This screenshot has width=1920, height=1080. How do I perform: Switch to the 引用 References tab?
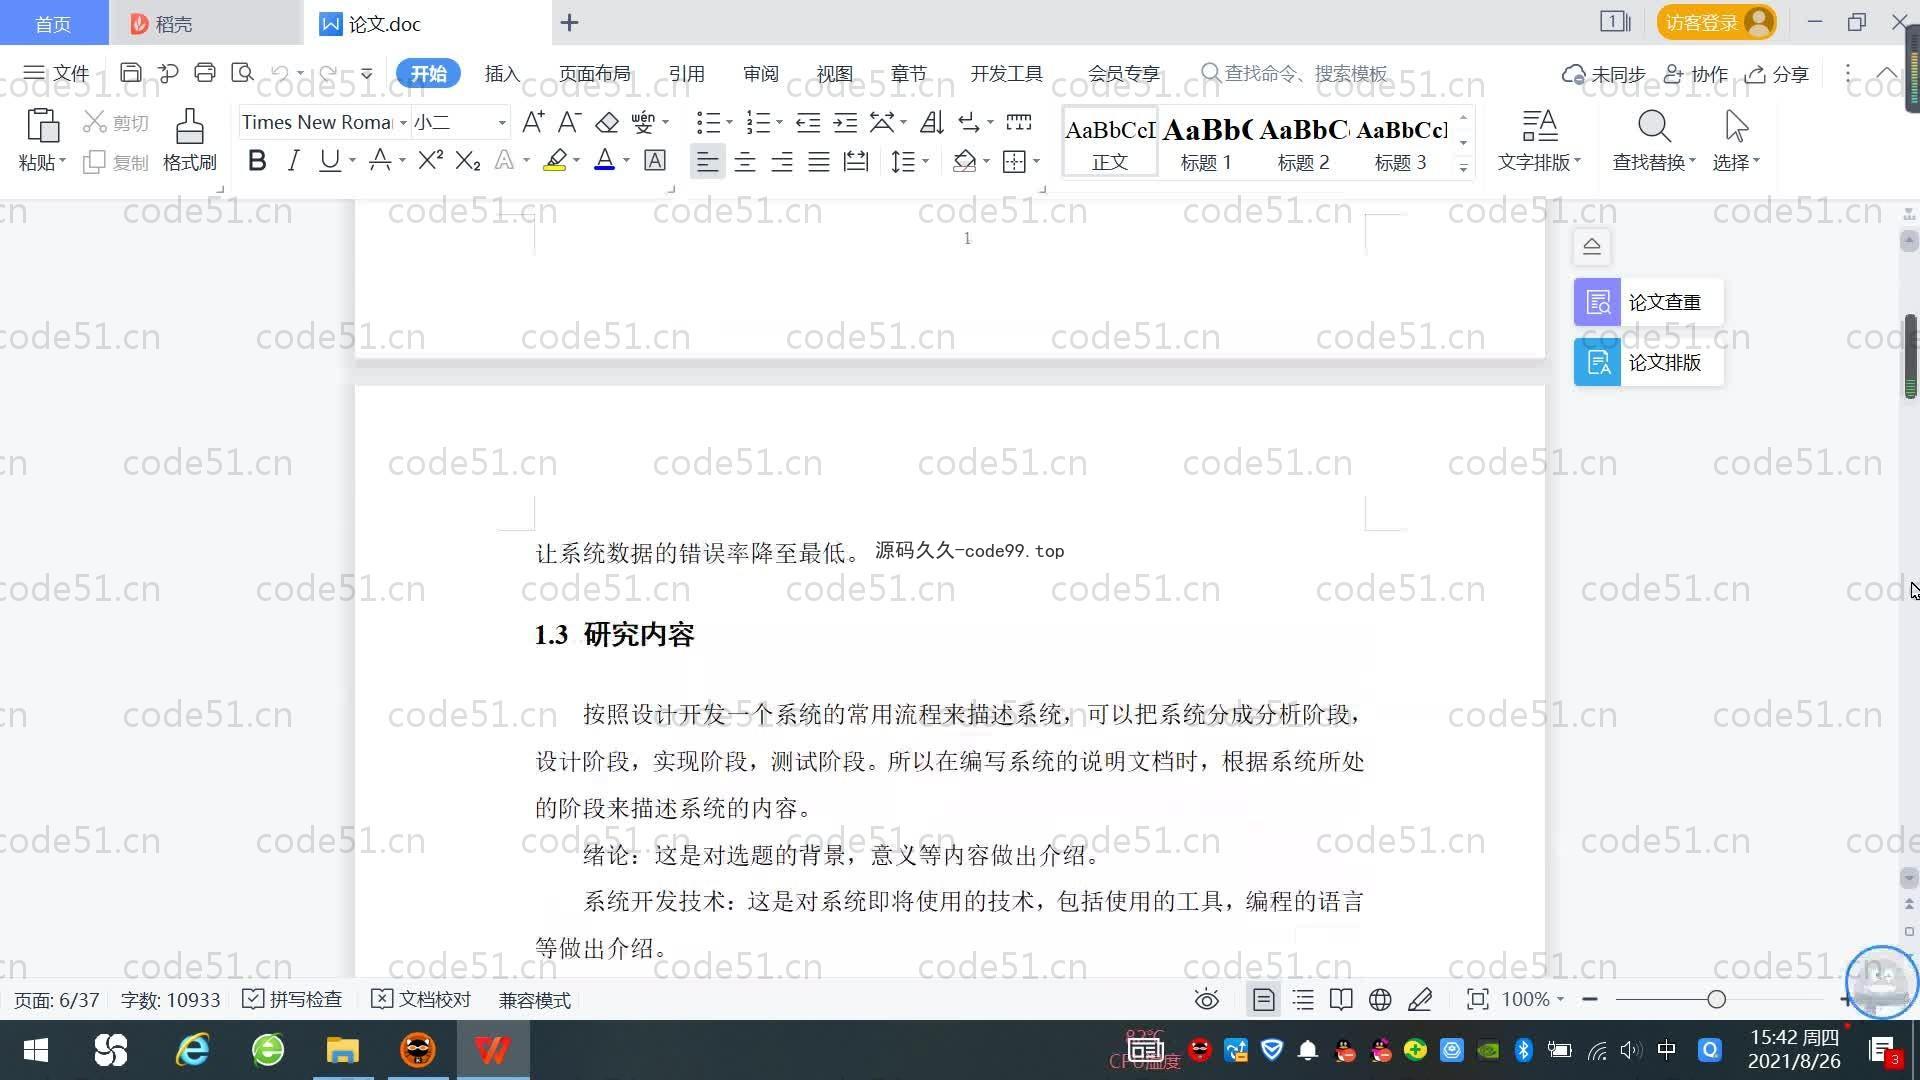coord(687,73)
